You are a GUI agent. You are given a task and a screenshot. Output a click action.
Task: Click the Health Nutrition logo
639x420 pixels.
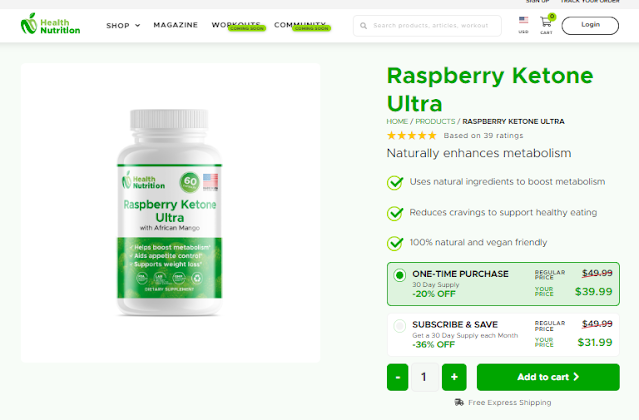point(50,24)
